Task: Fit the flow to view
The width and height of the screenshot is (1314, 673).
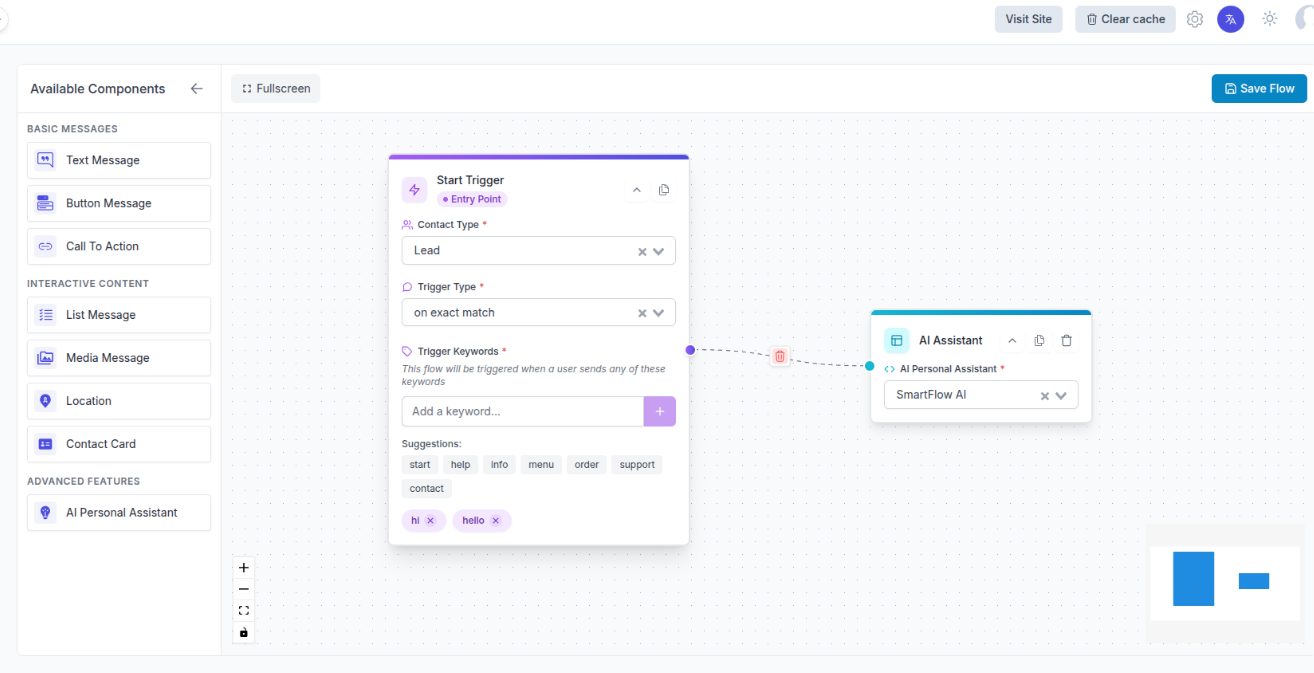Action: coord(243,610)
